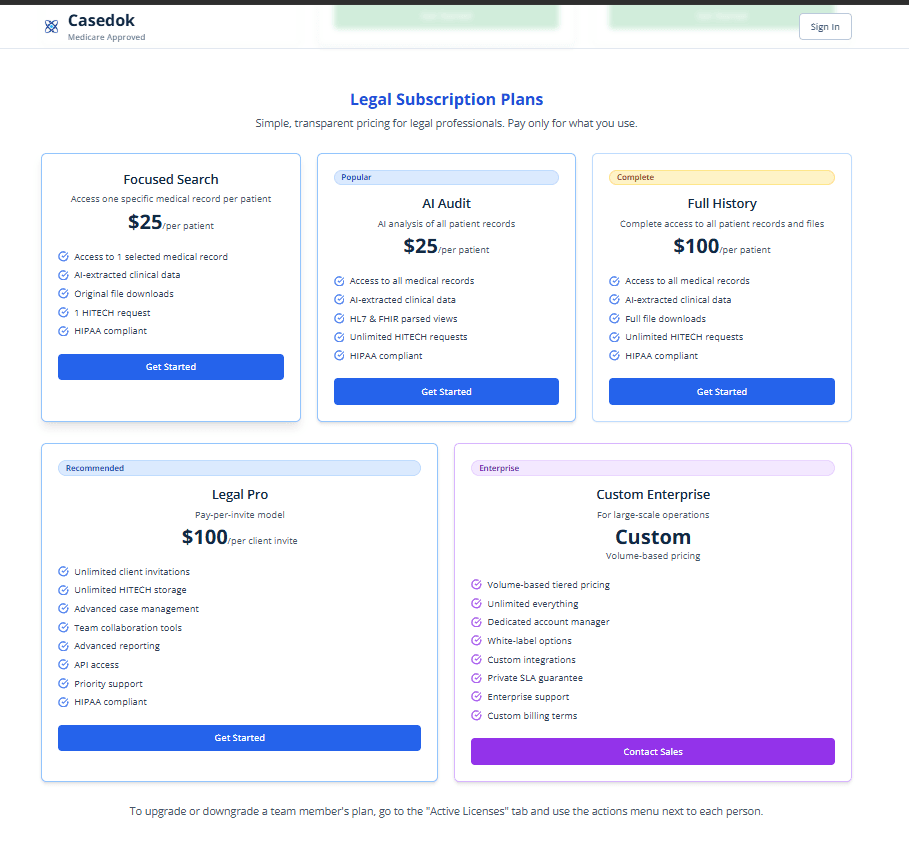Click the 'AI Audit' plan title
The height and width of the screenshot is (859, 909).
click(x=446, y=203)
